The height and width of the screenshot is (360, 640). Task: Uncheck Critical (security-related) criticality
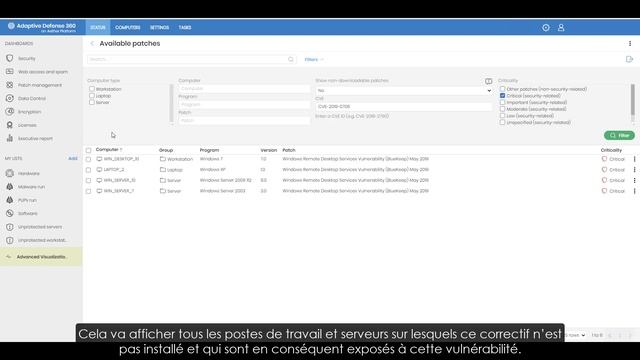tap(502, 96)
